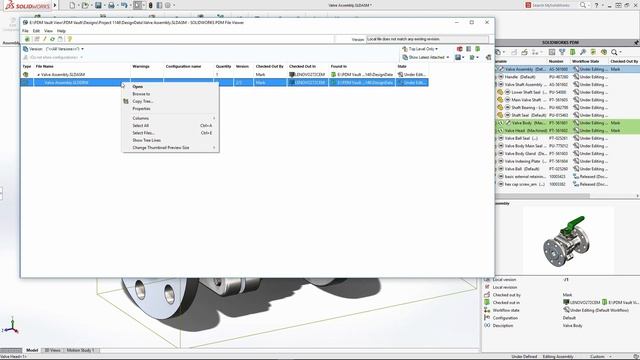Viewport: 640px width, 360px height.
Task: Open the View menu in PDM File Viewer
Action: [48, 31]
